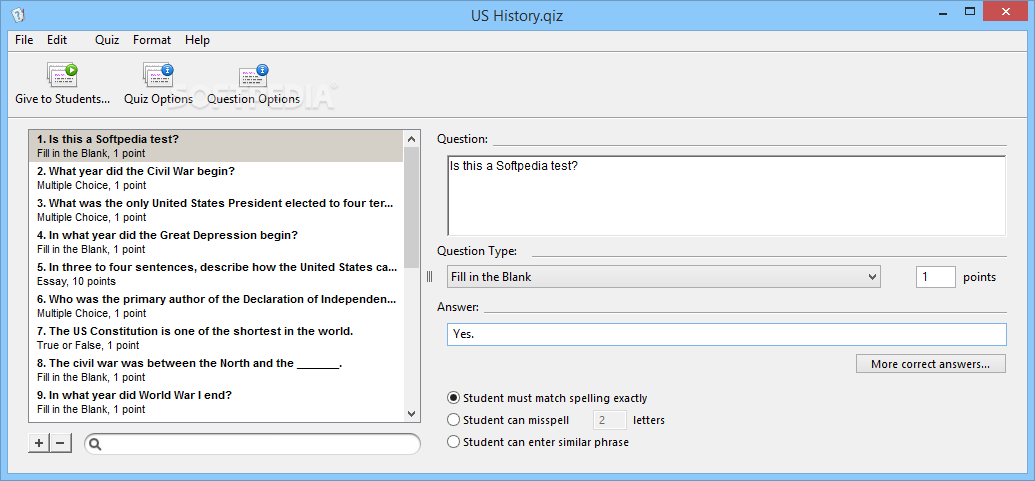Click the question list scrollbar thumb

(x=411, y=207)
